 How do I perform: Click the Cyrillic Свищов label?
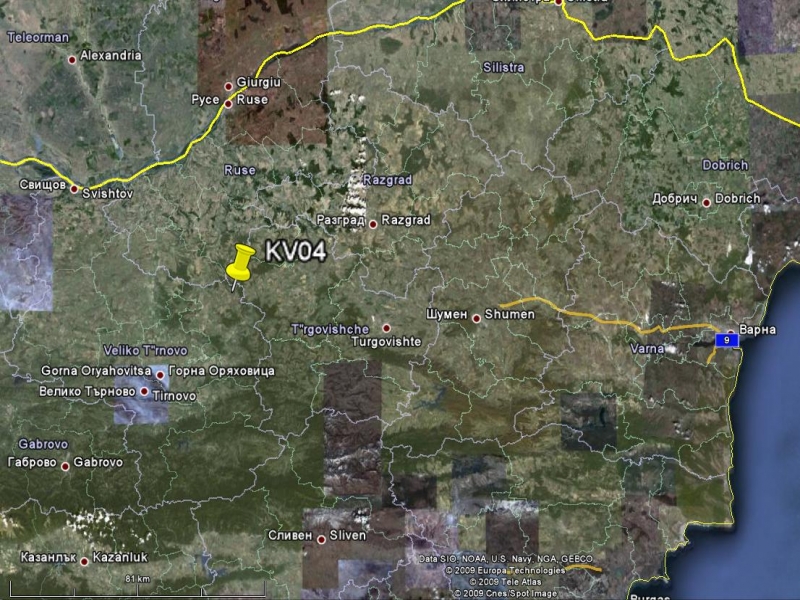point(42,184)
